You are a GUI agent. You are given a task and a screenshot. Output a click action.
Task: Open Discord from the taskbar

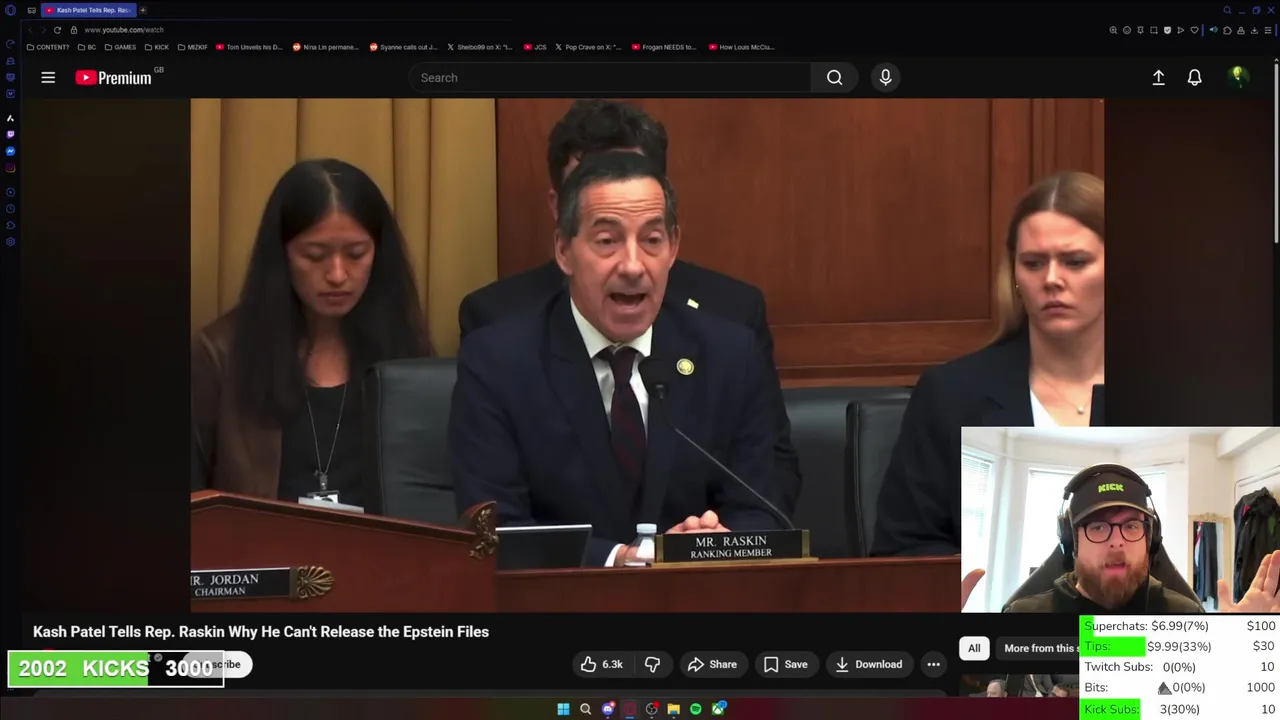tap(608, 709)
